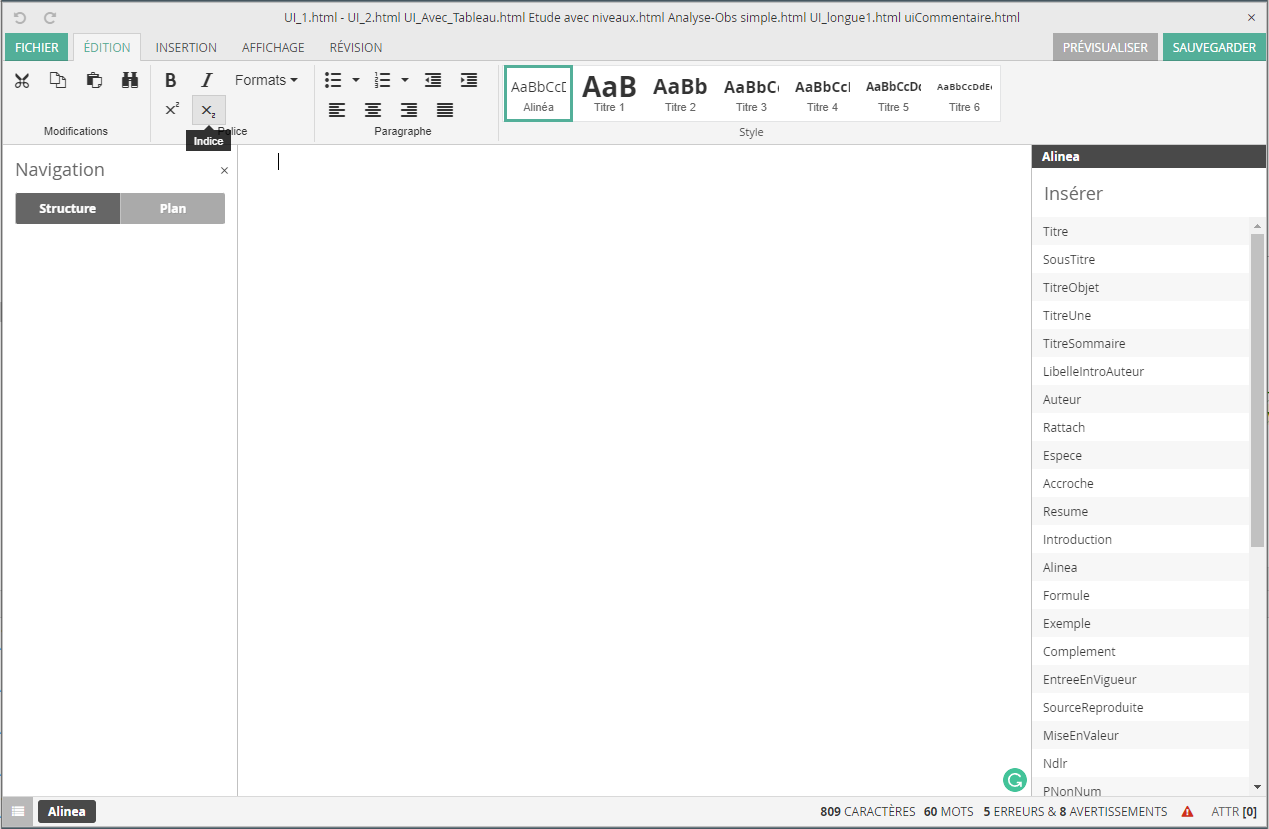The height and width of the screenshot is (829, 1269).
Task: Click the Sauvegarder button
Action: coord(1214,47)
